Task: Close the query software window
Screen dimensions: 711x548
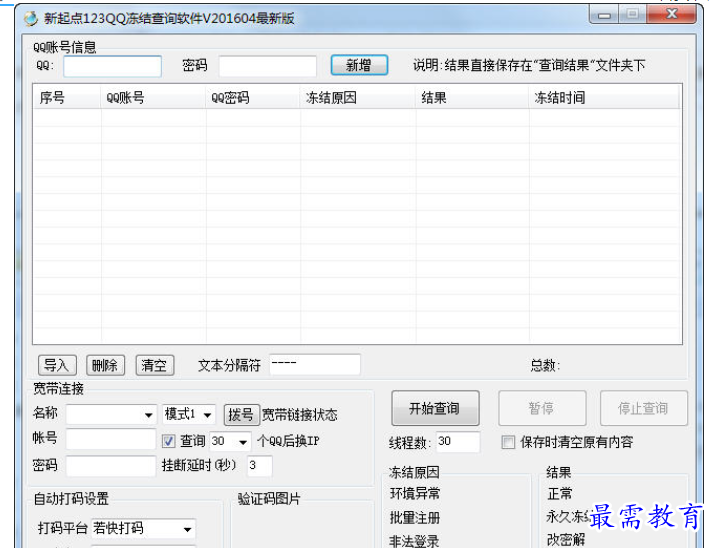Action: 672,15
